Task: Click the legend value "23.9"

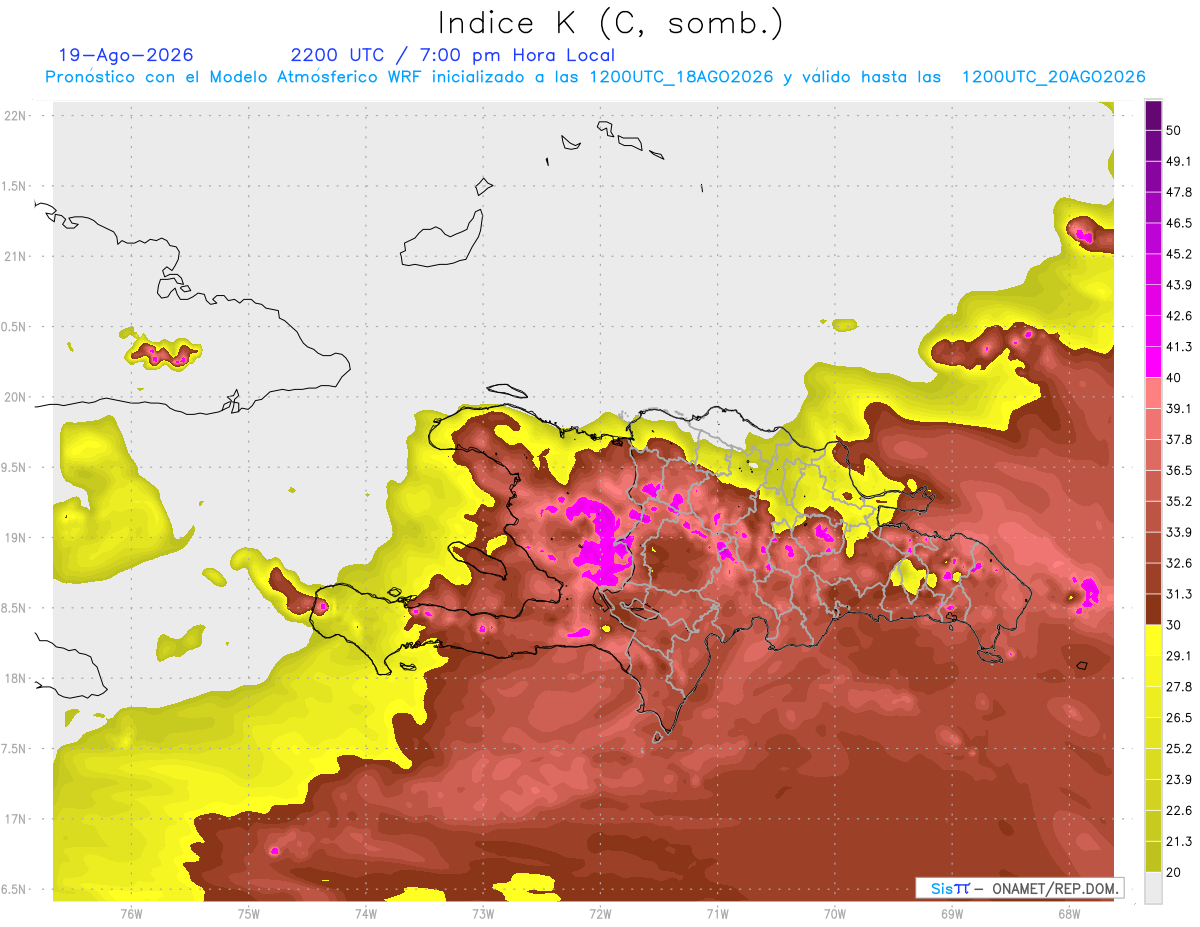Action: pyautogui.click(x=1178, y=780)
